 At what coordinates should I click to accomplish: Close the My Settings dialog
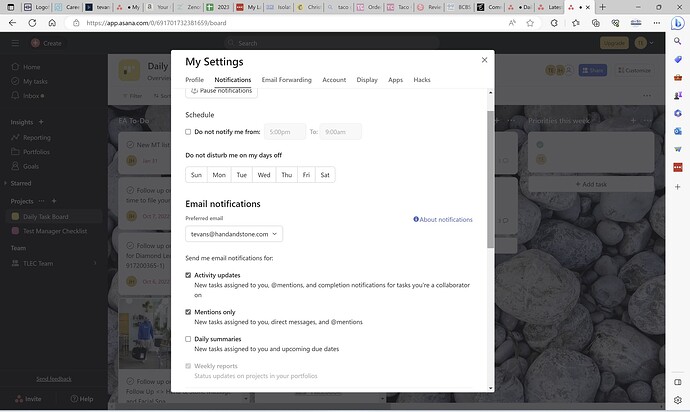(484, 60)
